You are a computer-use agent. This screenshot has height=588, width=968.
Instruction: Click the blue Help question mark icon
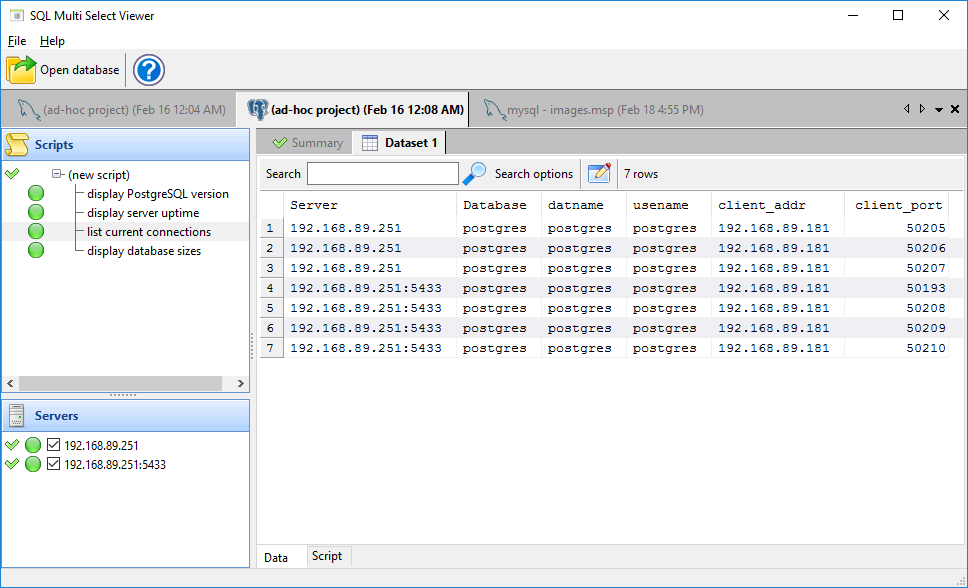tap(149, 70)
